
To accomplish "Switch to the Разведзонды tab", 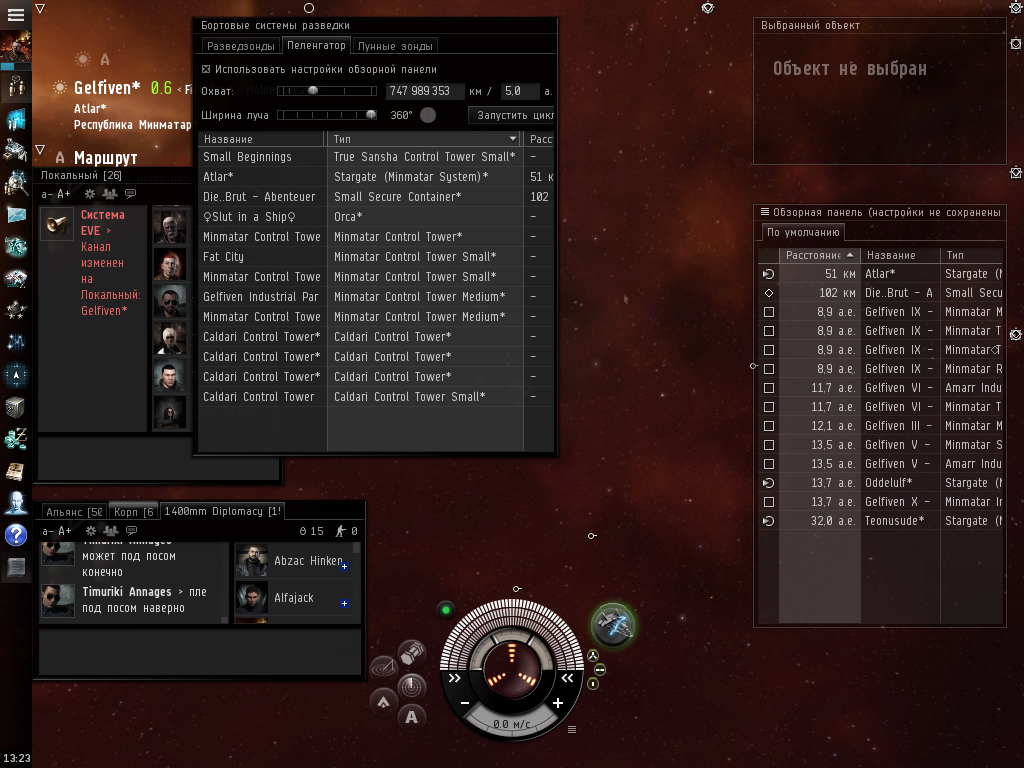I will 240,46.
